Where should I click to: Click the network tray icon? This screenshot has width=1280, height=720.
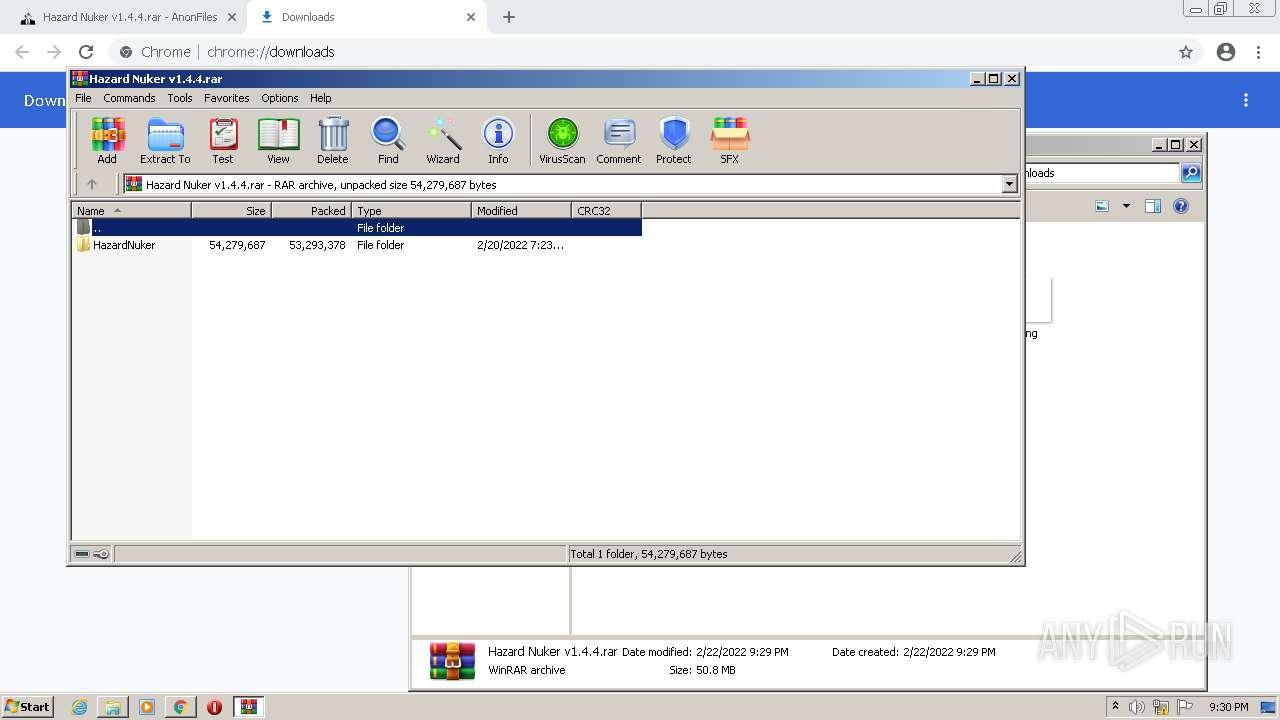[x=1161, y=707]
